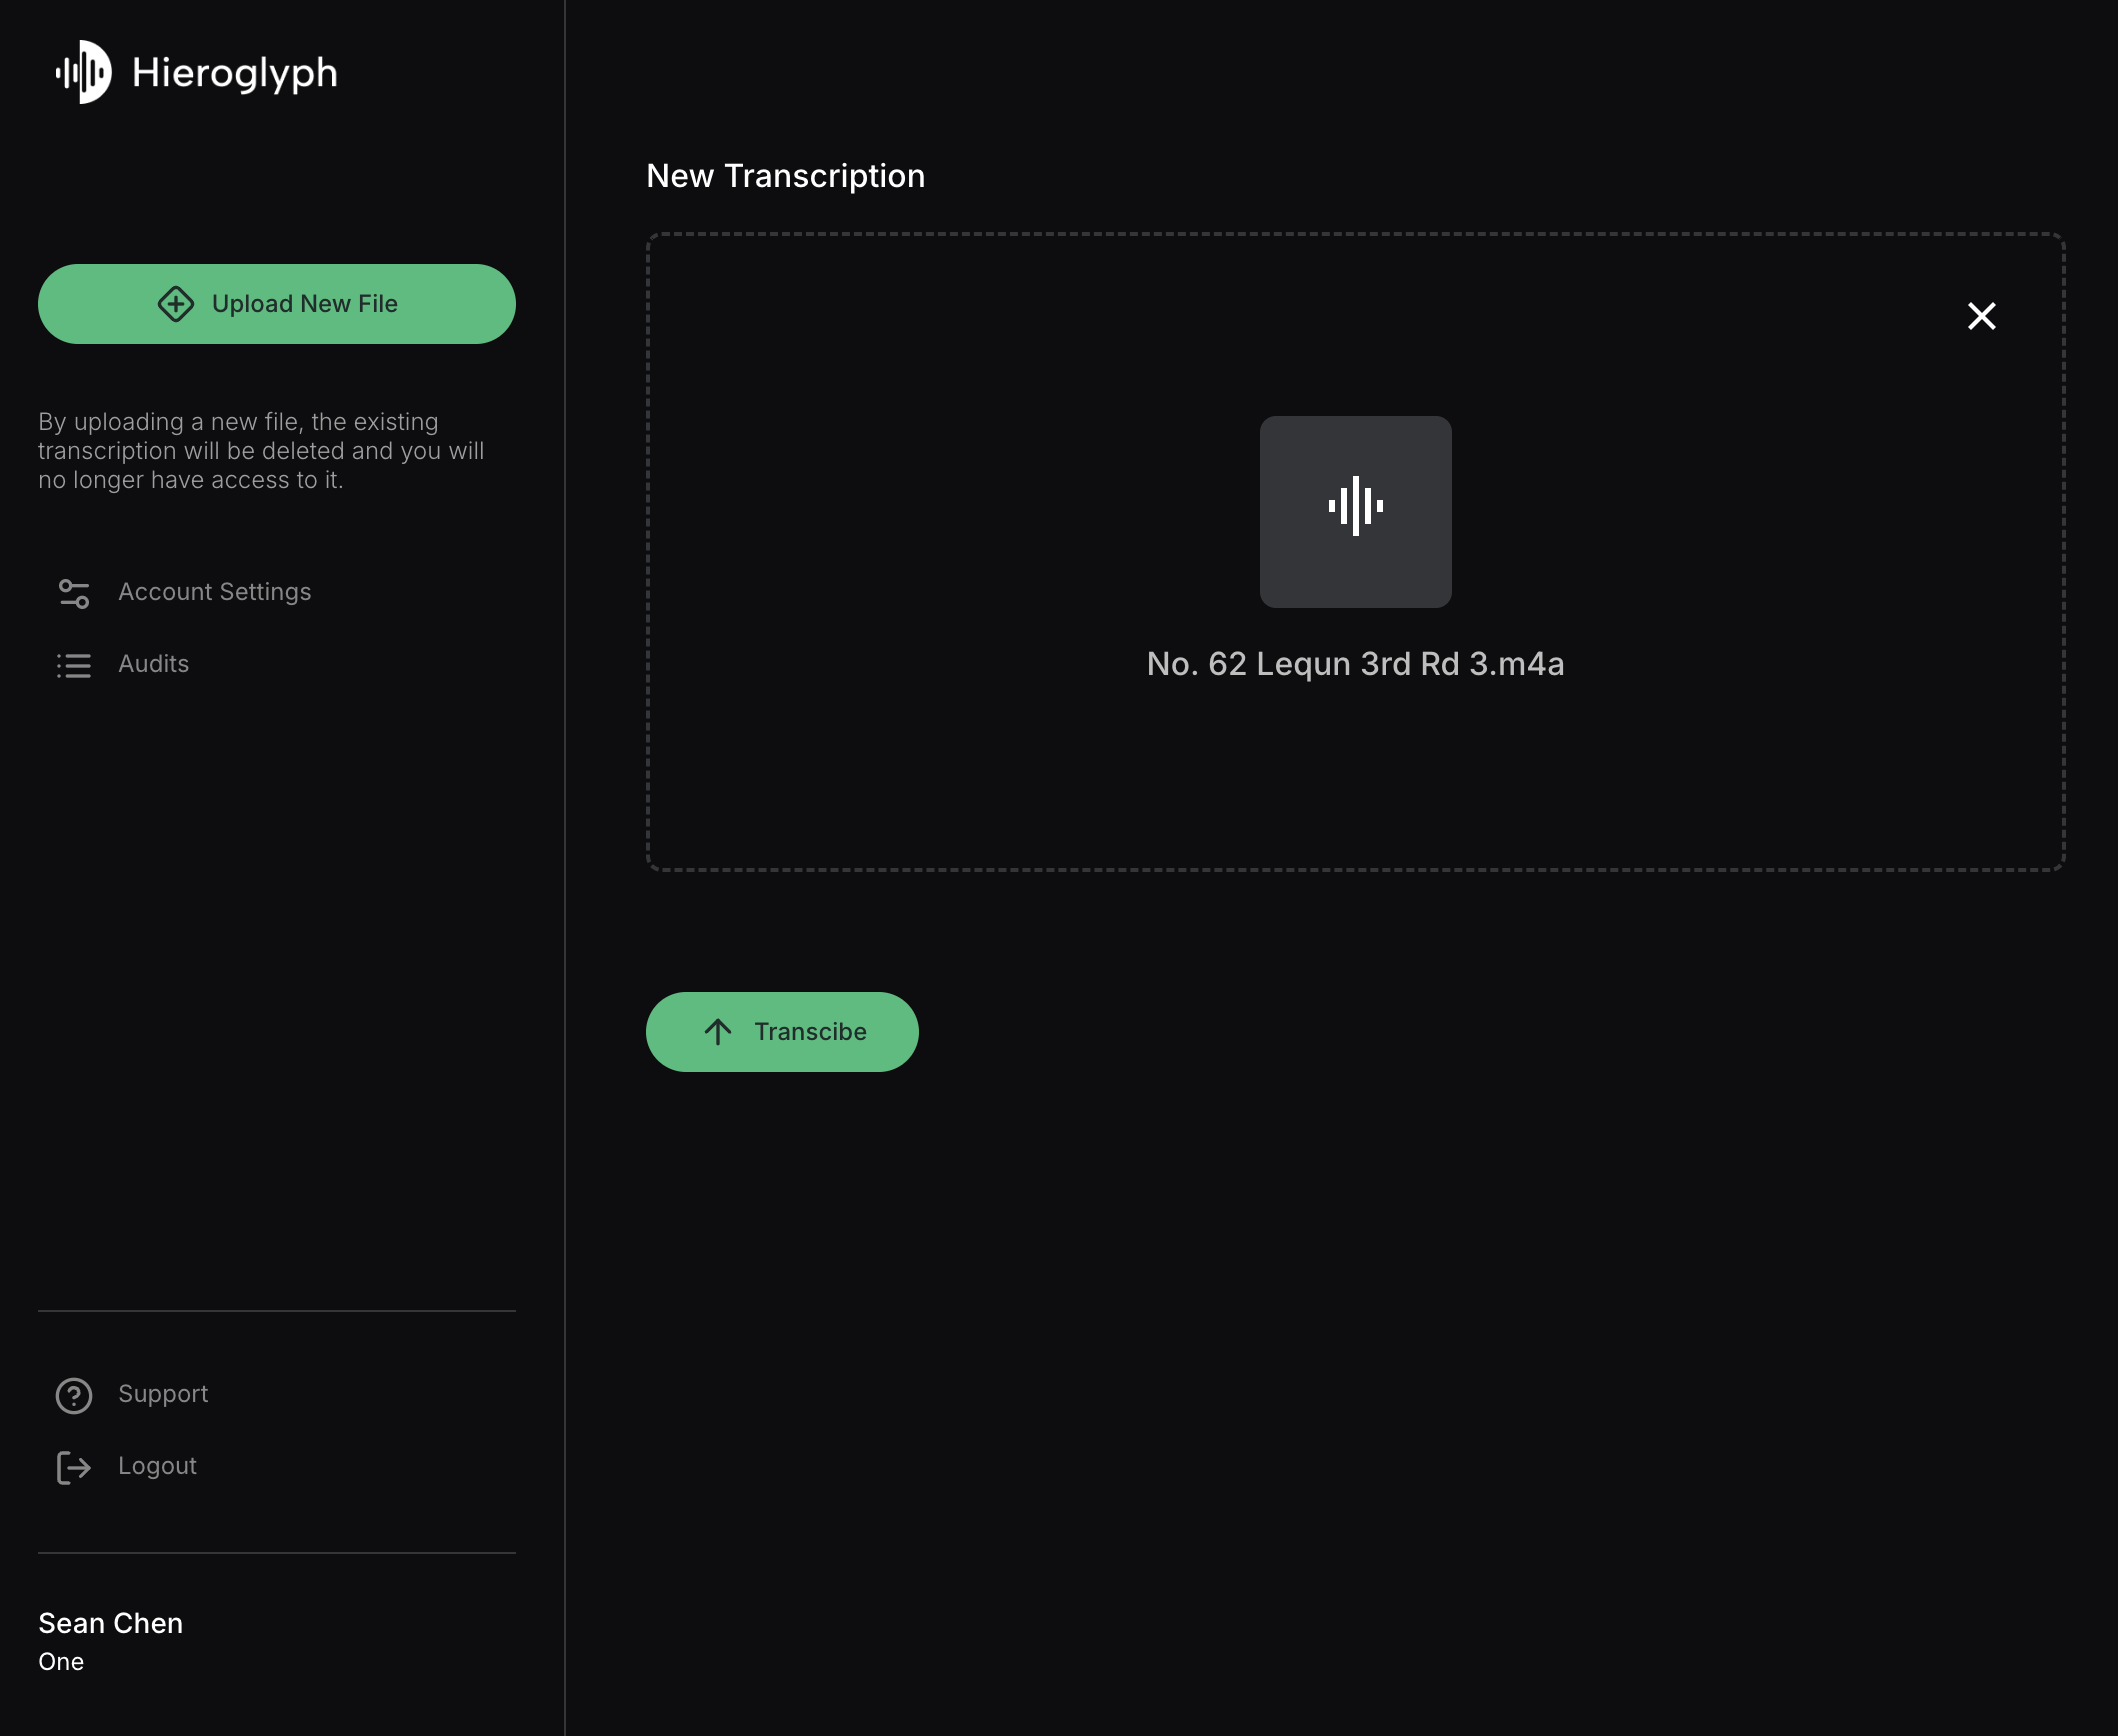This screenshot has height=1736, width=2118.
Task: Click the Account Settings sliders icon
Action: (x=74, y=593)
